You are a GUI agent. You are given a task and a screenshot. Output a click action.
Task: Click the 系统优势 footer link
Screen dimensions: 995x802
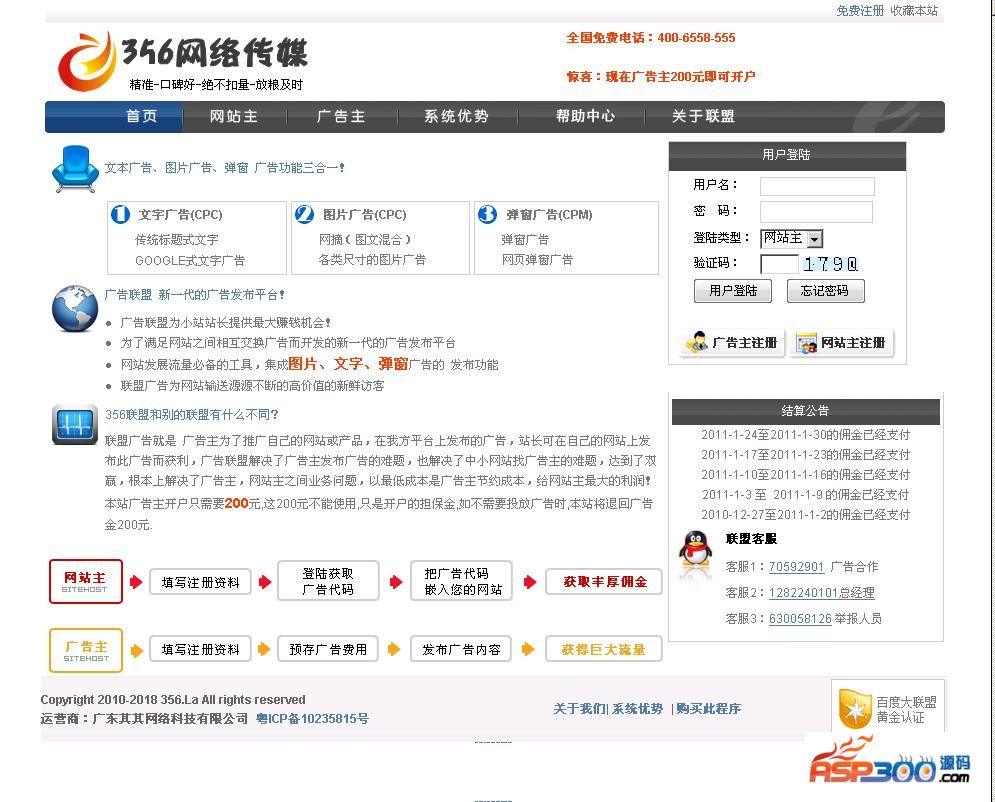(x=637, y=709)
